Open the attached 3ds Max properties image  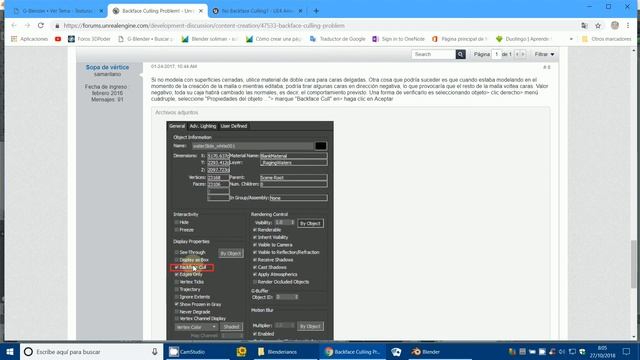click(x=250, y=231)
